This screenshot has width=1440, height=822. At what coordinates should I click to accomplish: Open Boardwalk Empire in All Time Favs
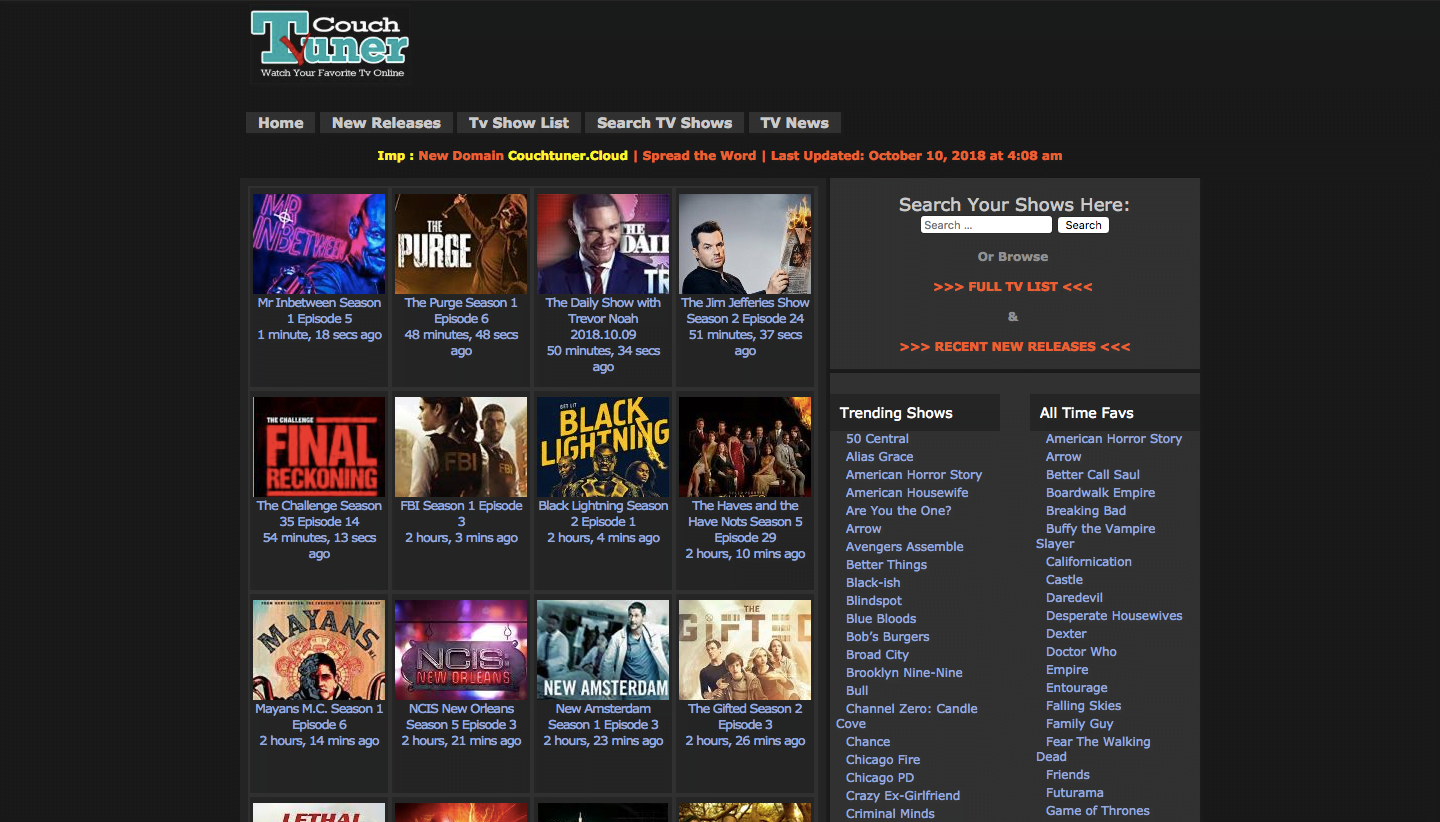tap(1100, 493)
